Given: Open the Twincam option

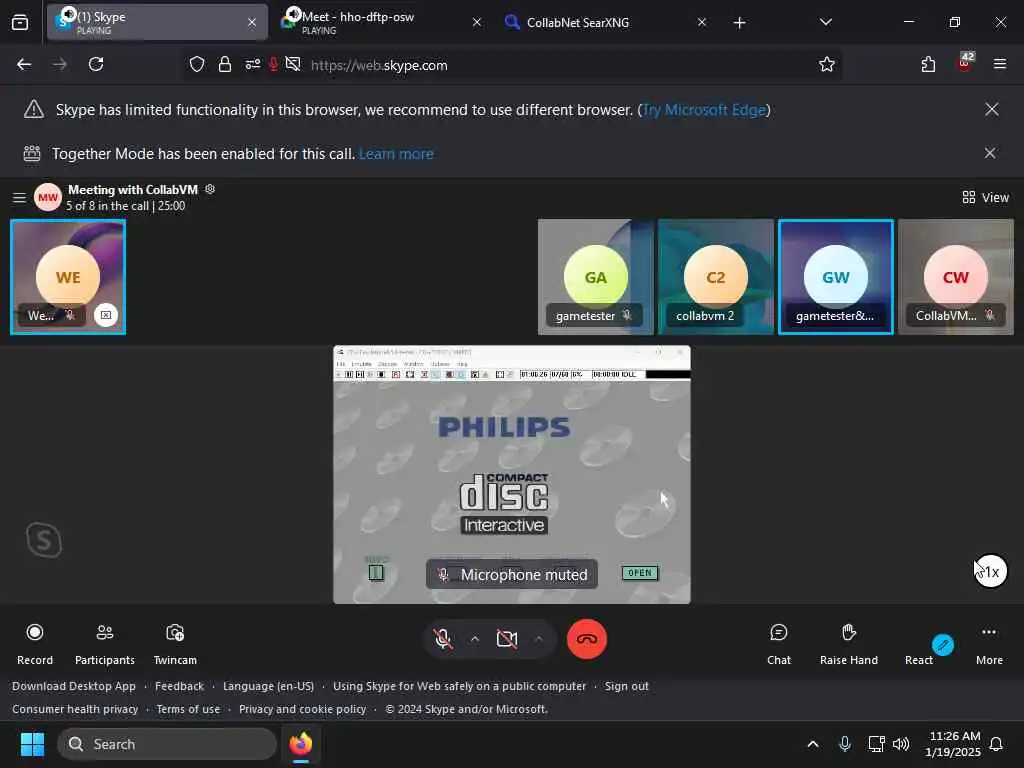Looking at the screenshot, I should point(175,644).
